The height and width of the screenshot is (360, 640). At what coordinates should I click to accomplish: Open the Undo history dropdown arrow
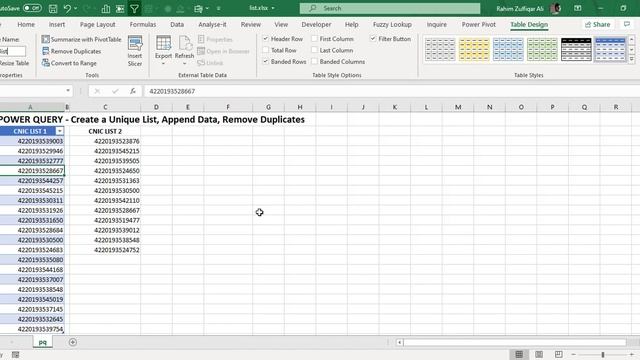76,8
